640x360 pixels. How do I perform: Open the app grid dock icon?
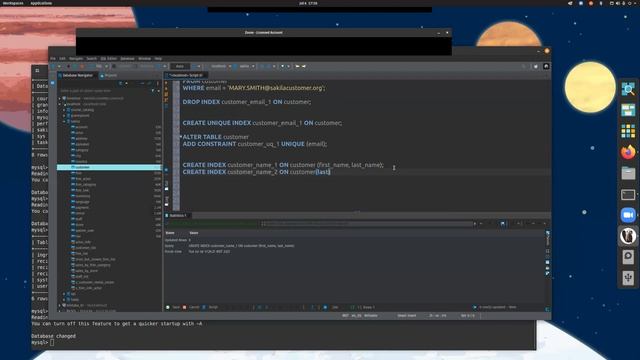tap(628, 131)
